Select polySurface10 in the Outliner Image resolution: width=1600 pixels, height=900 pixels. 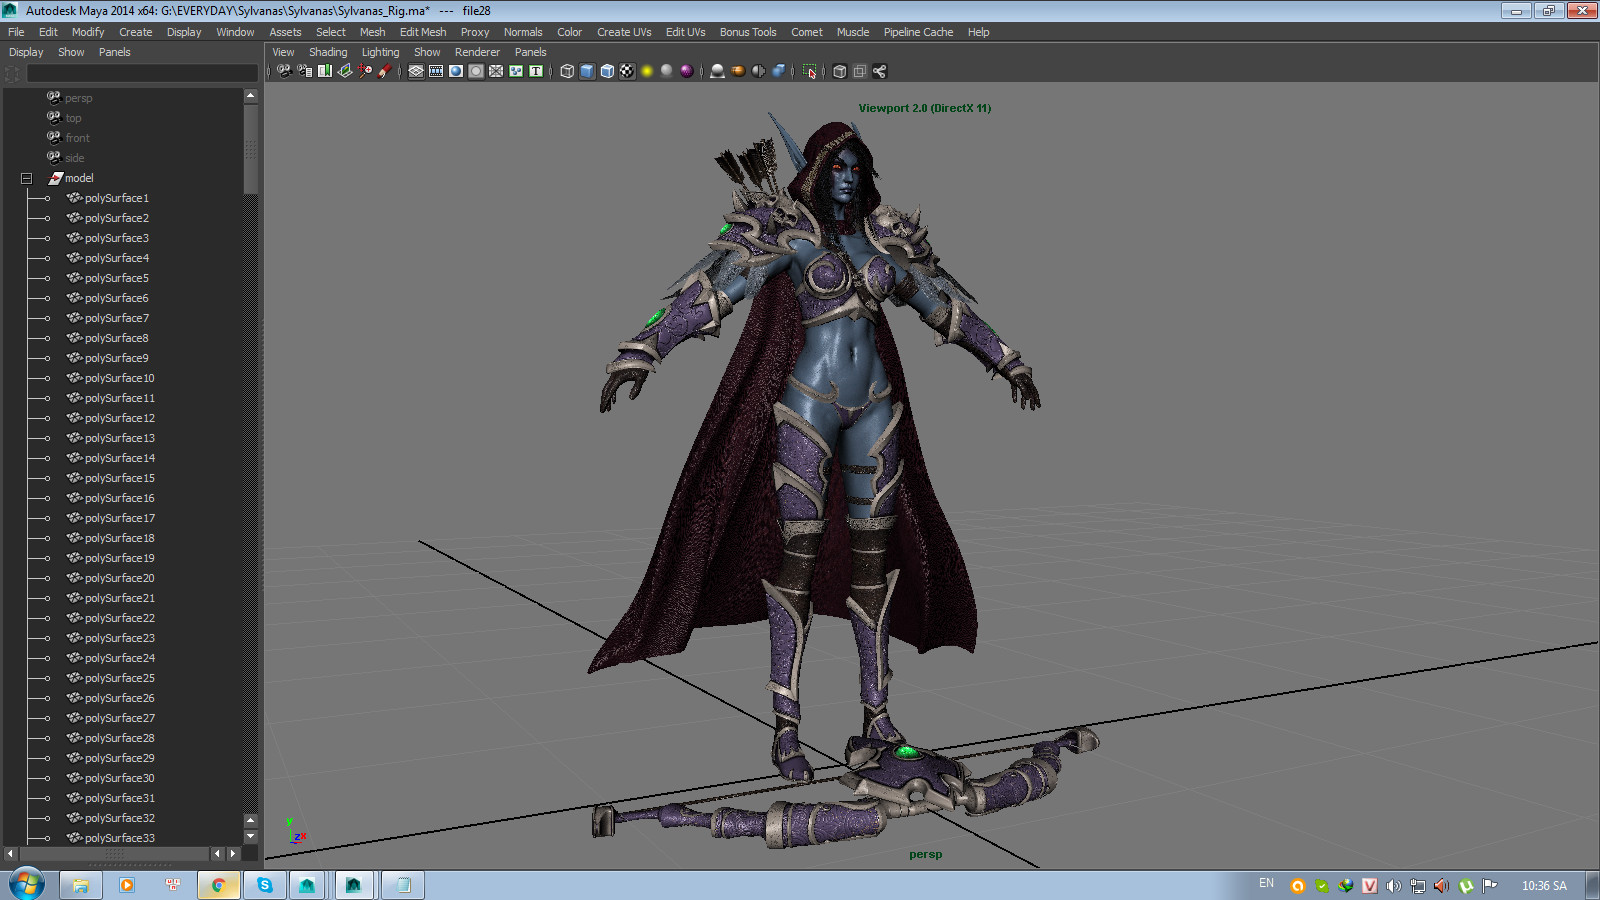tap(120, 378)
